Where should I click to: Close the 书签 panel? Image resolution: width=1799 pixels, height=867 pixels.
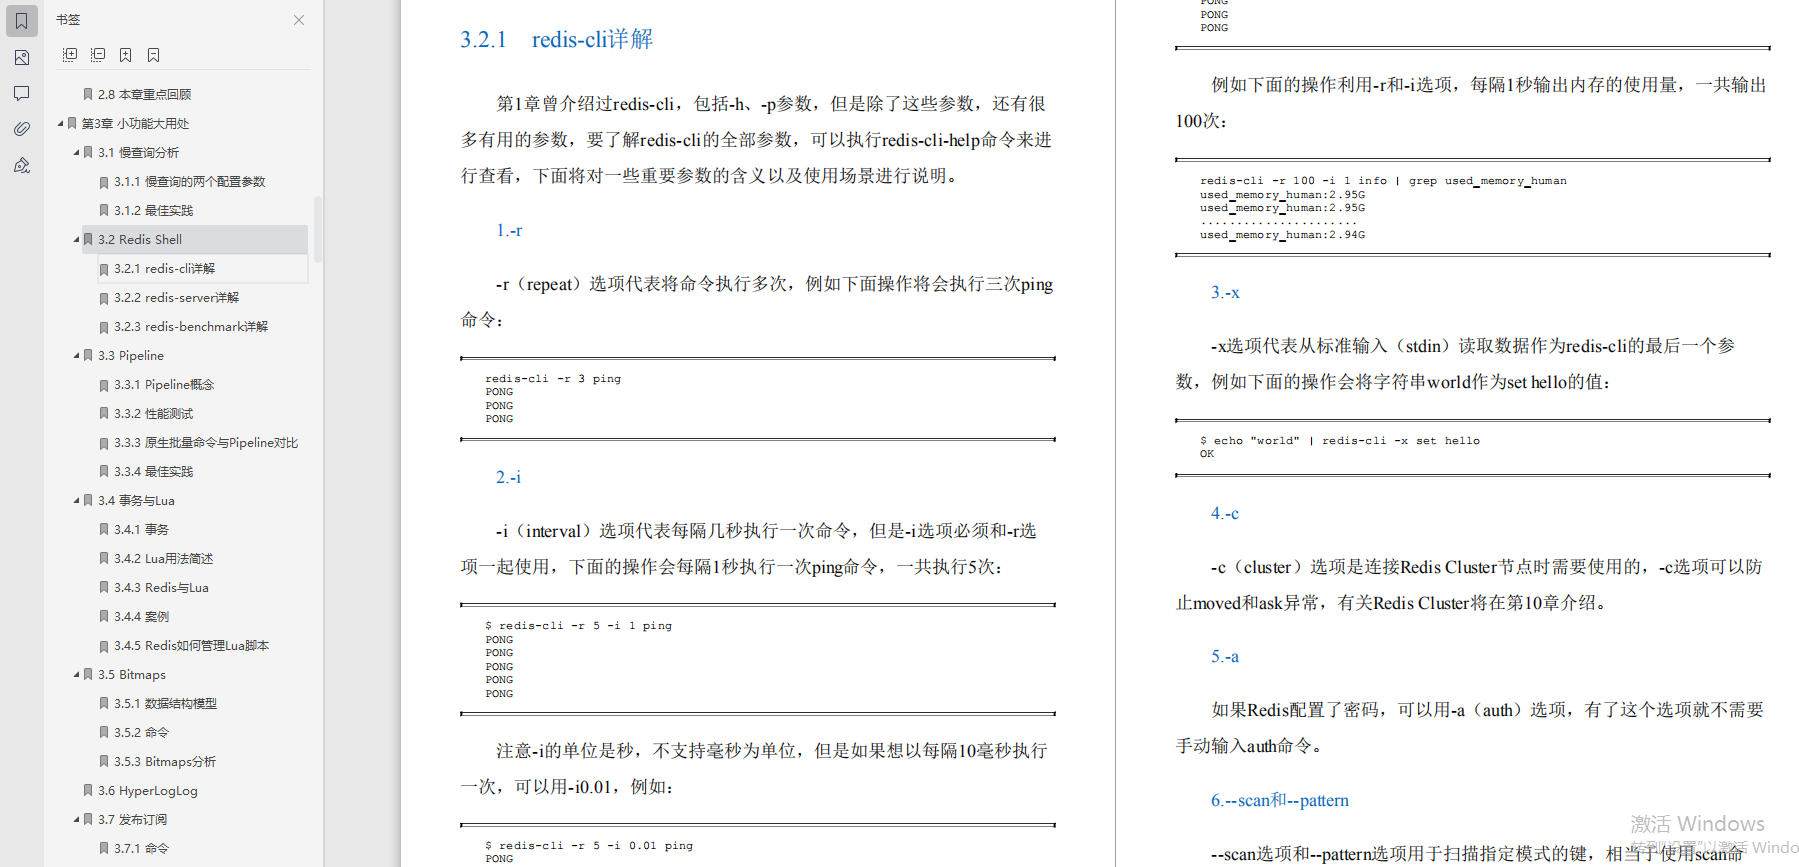[x=299, y=20]
